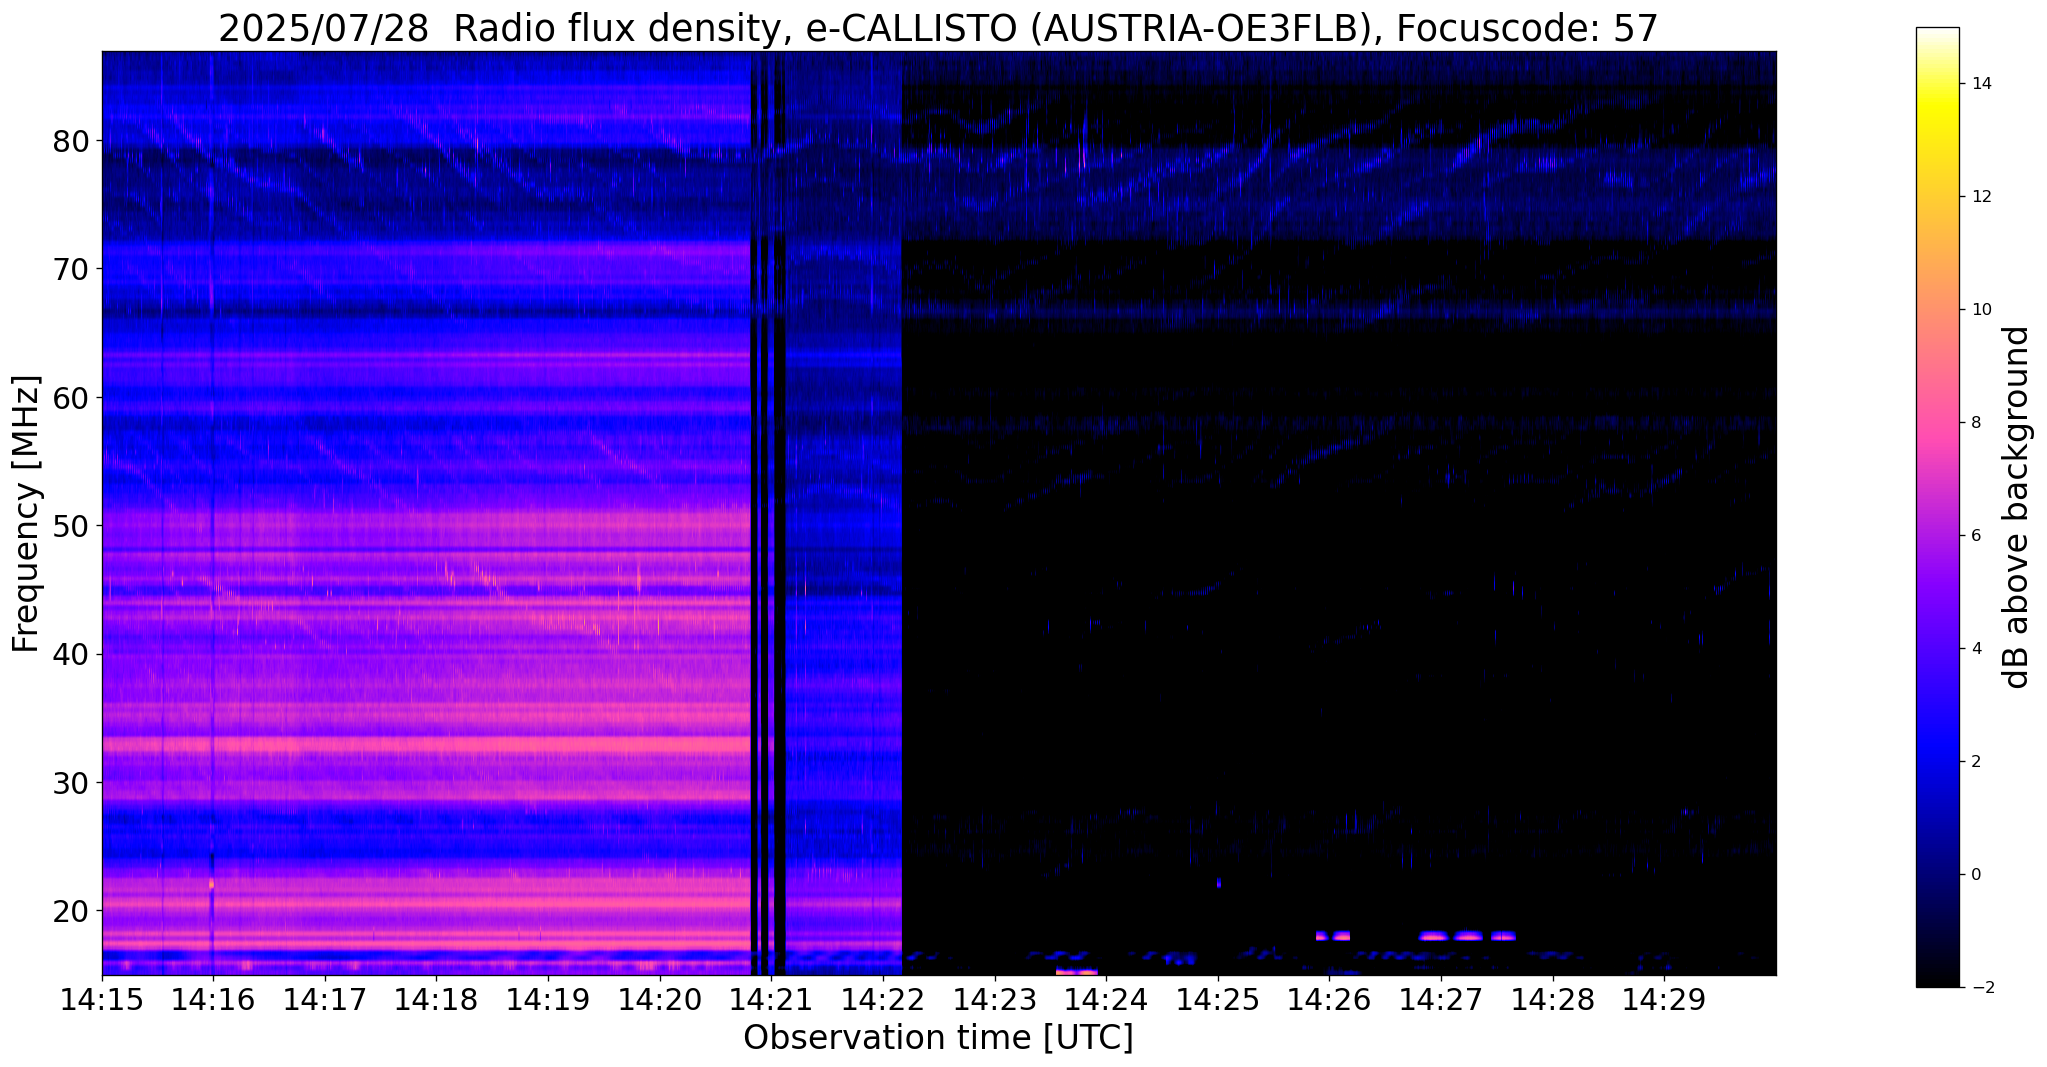The height and width of the screenshot is (1067, 2047).
Task: Click the colorbar tick label 4
Action: coord(1975,649)
